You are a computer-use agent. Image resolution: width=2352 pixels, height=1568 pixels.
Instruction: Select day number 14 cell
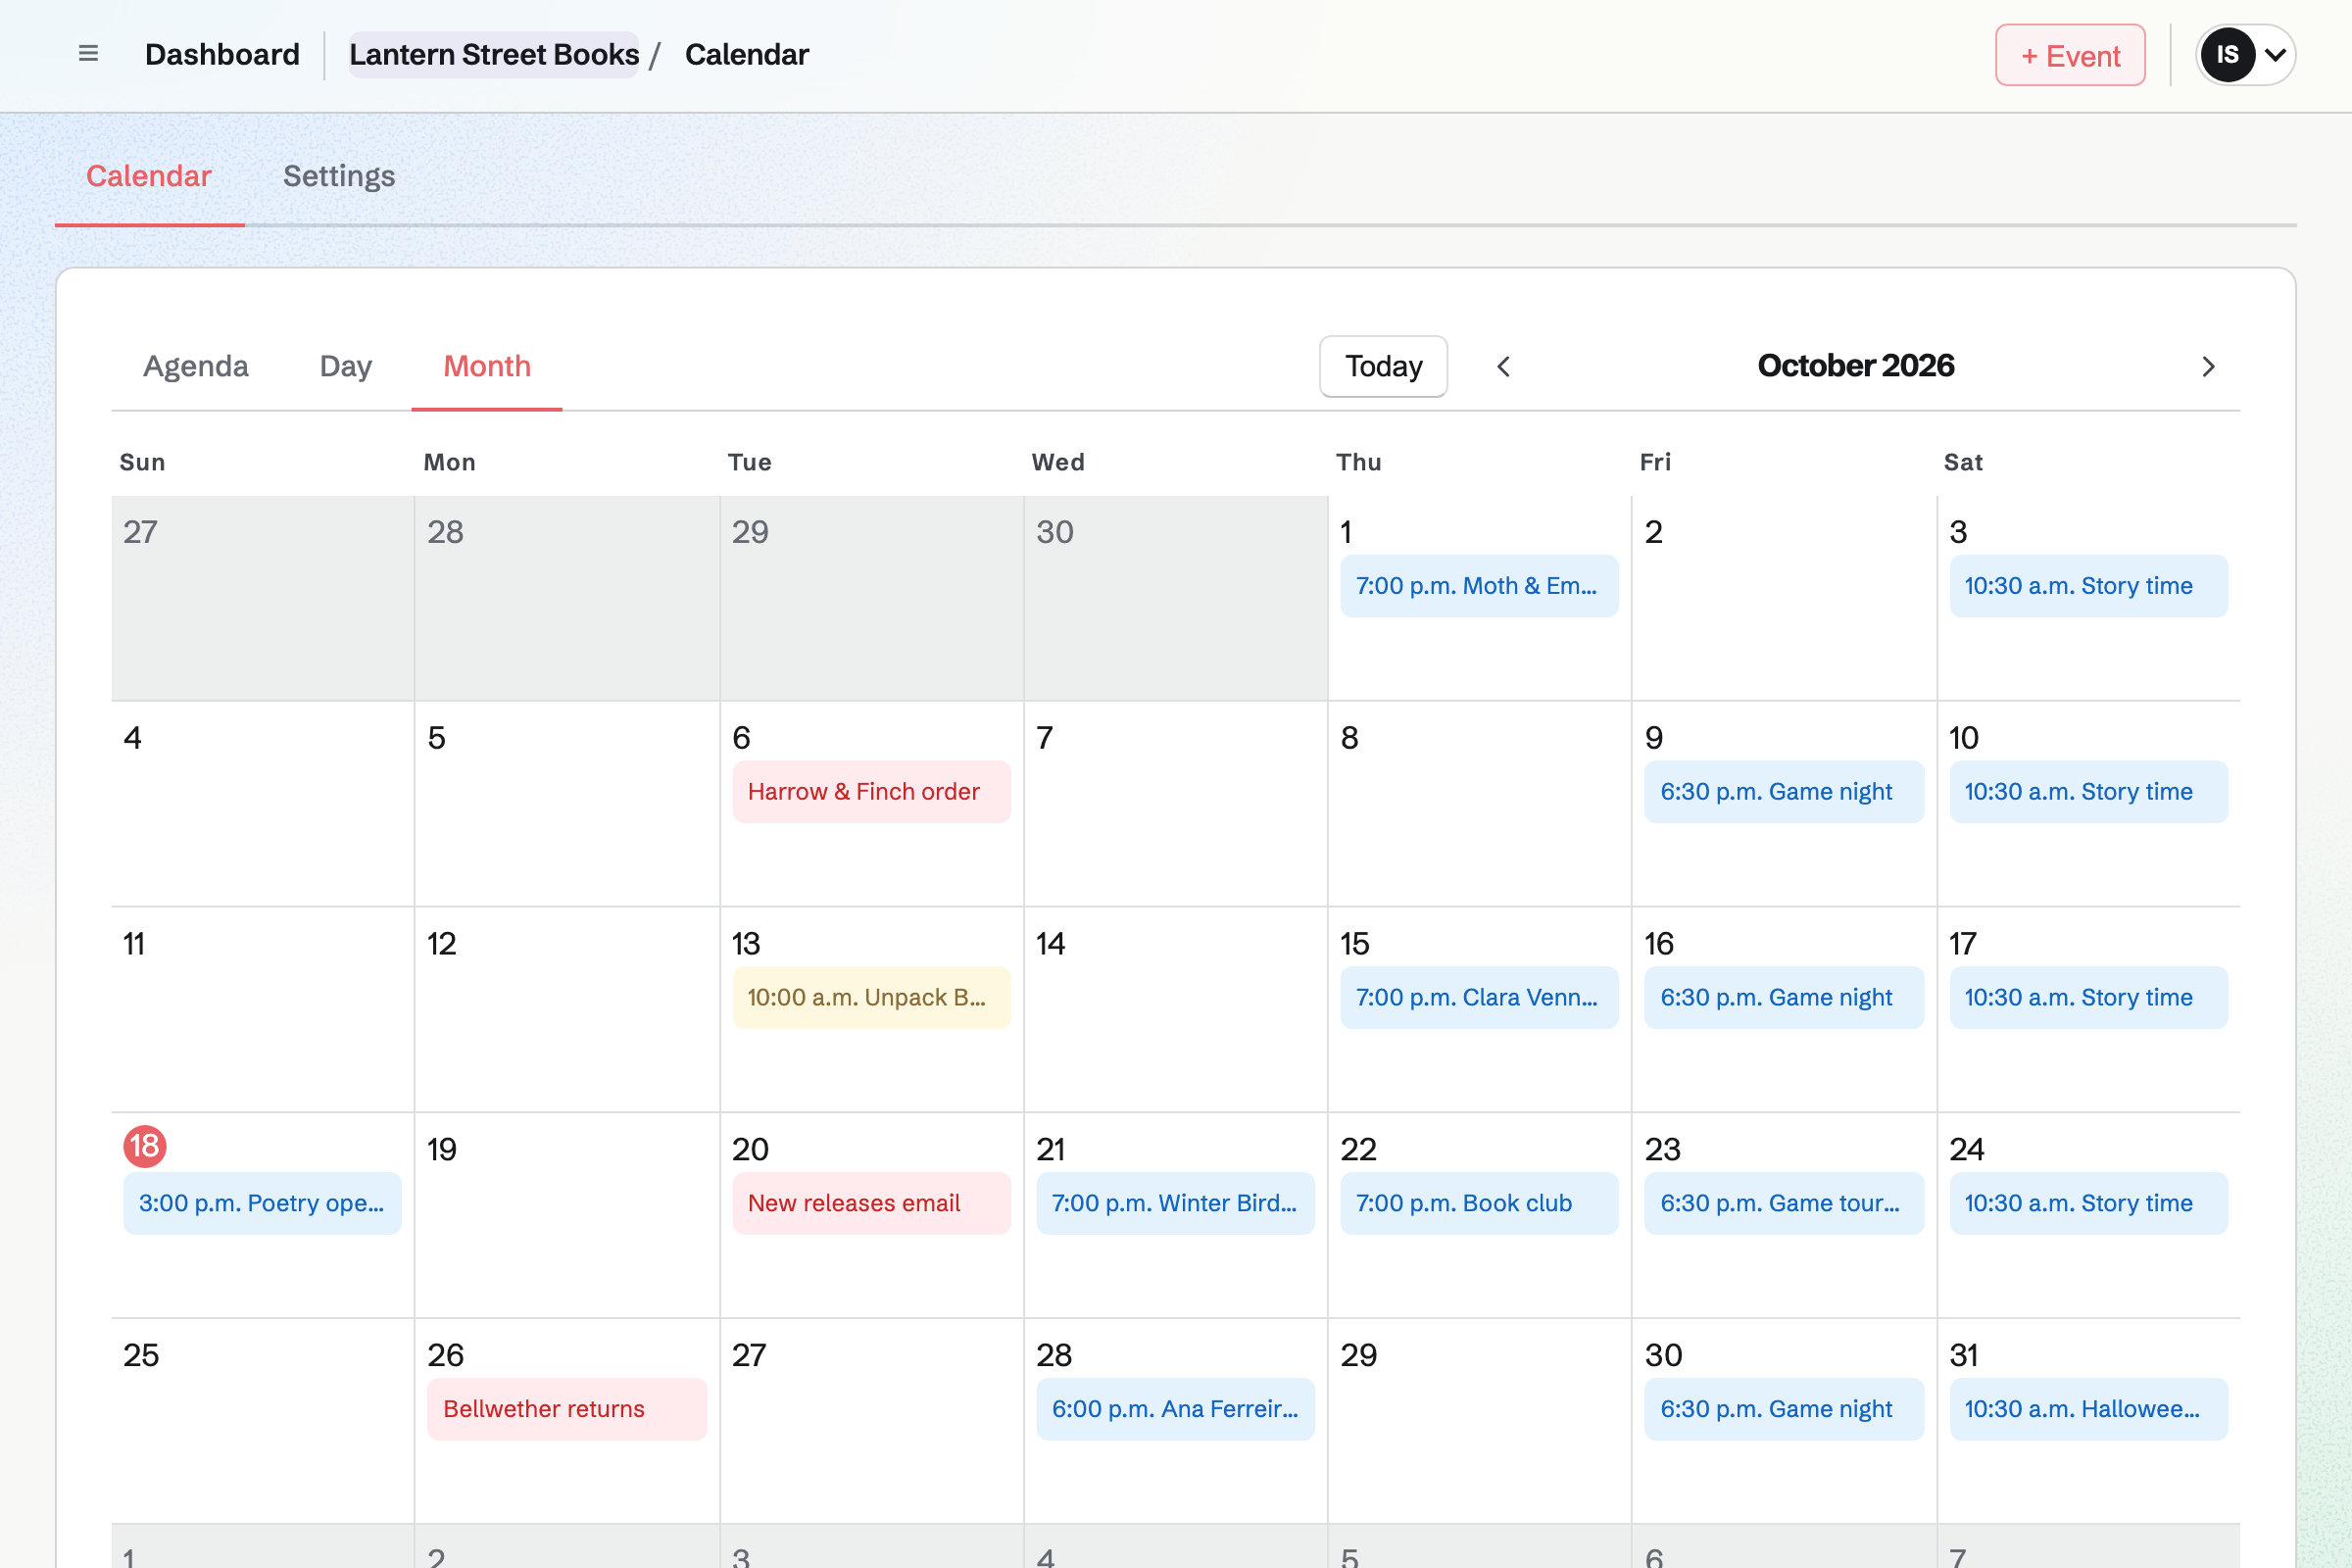pos(1175,1010)
